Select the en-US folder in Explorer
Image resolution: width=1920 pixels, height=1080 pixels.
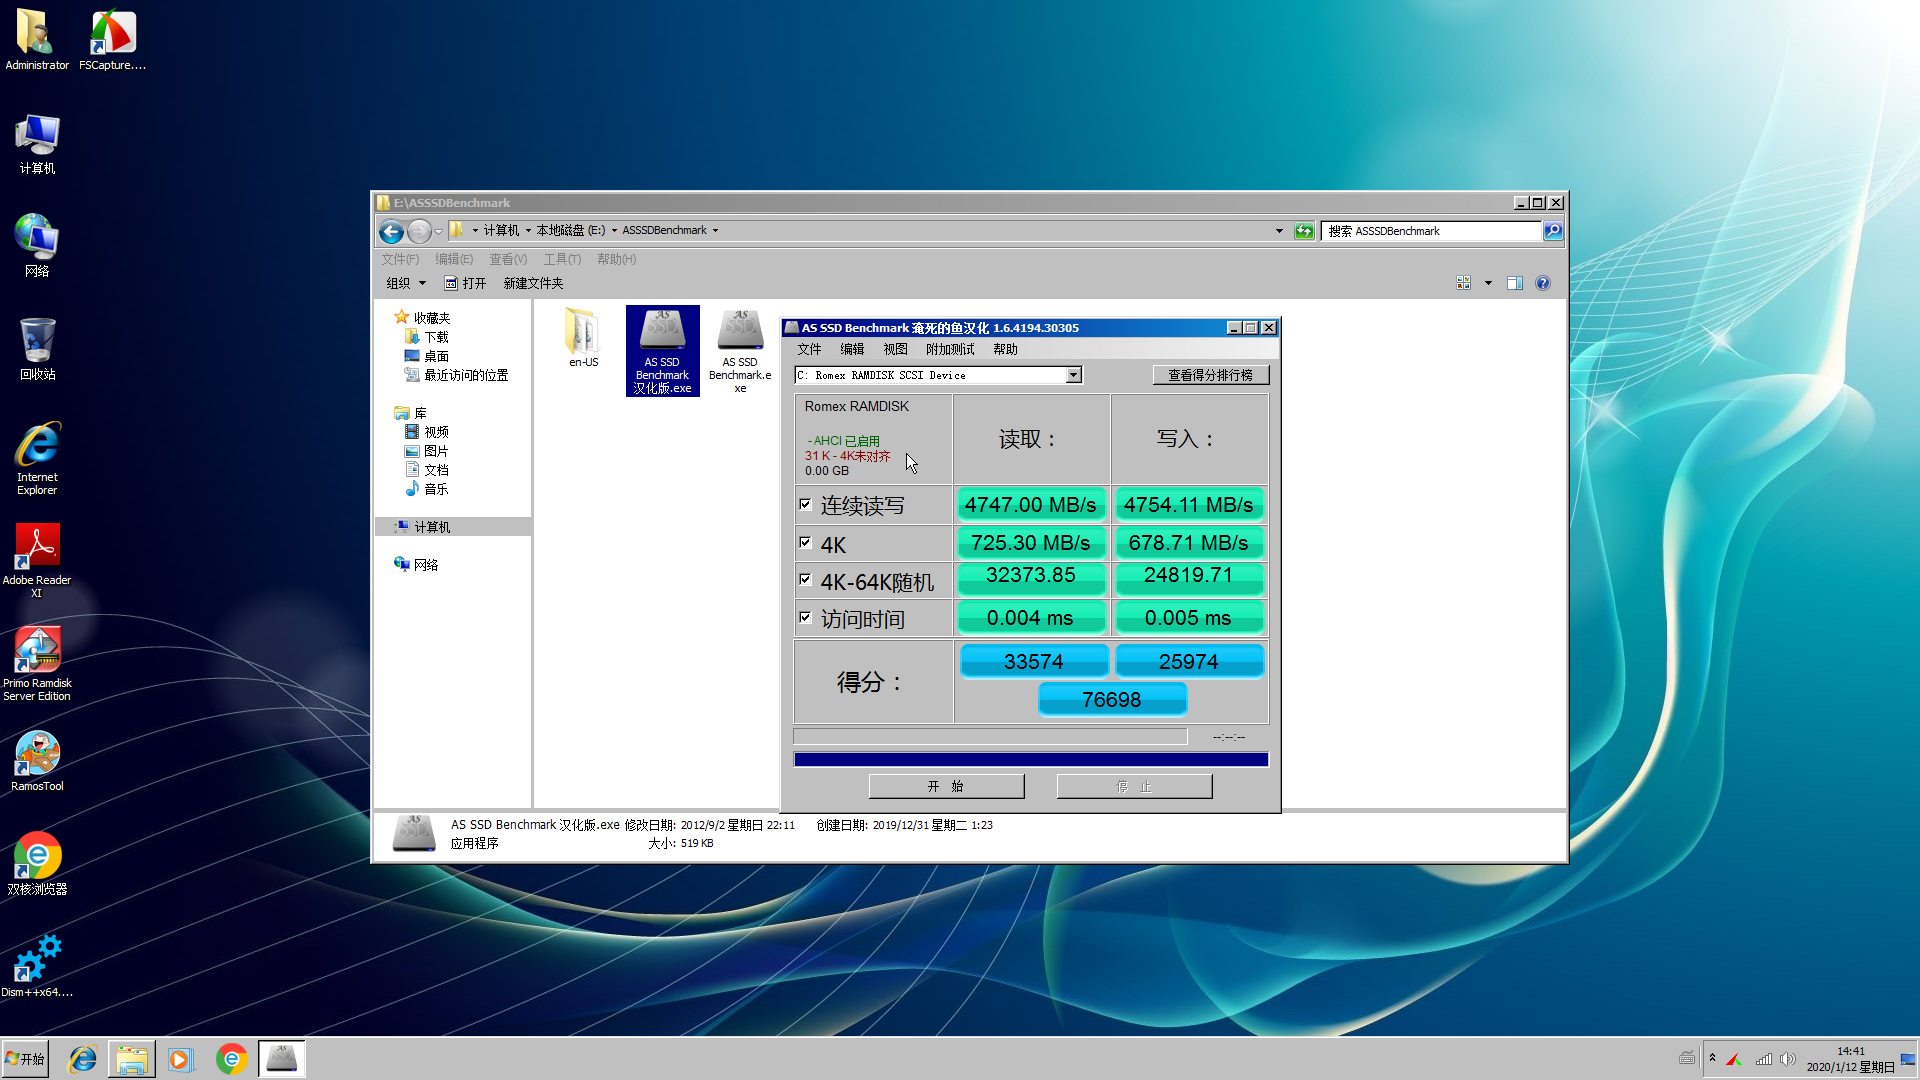coord(583,338)
